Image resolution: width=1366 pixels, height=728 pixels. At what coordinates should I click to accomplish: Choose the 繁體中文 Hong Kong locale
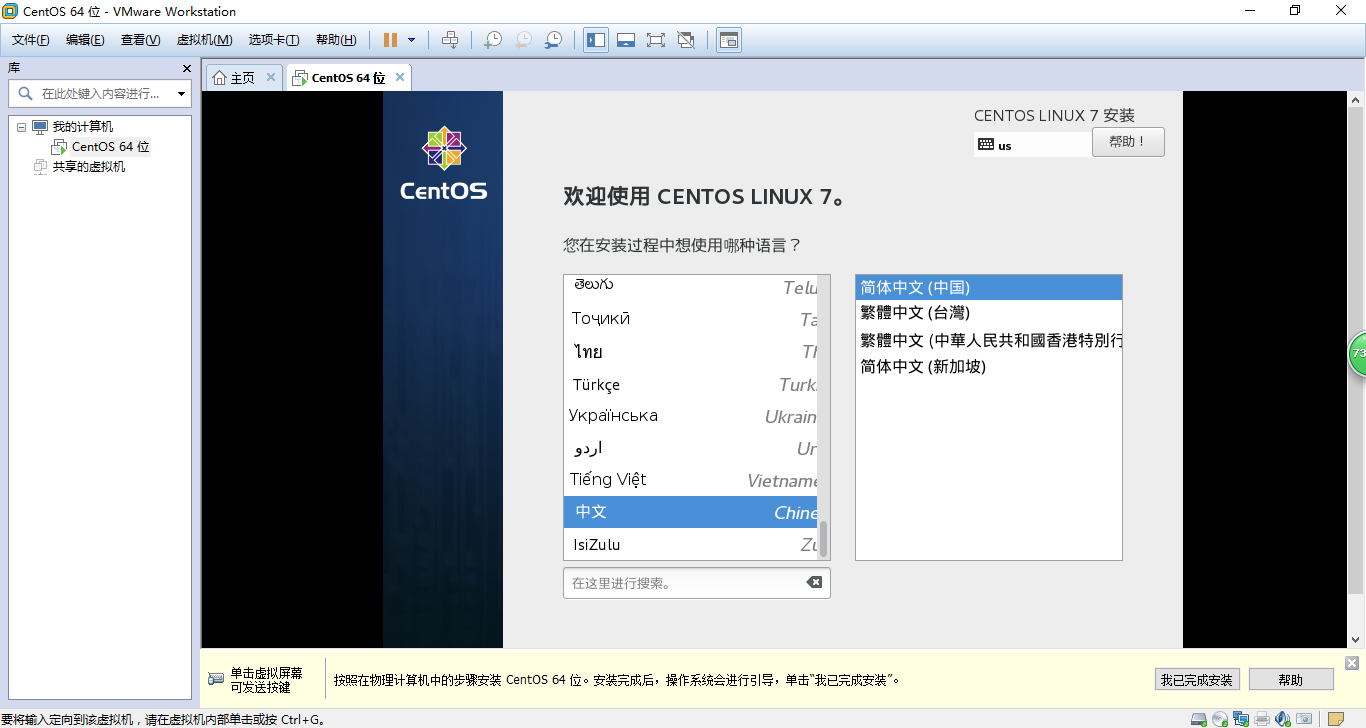coord(989,340)
